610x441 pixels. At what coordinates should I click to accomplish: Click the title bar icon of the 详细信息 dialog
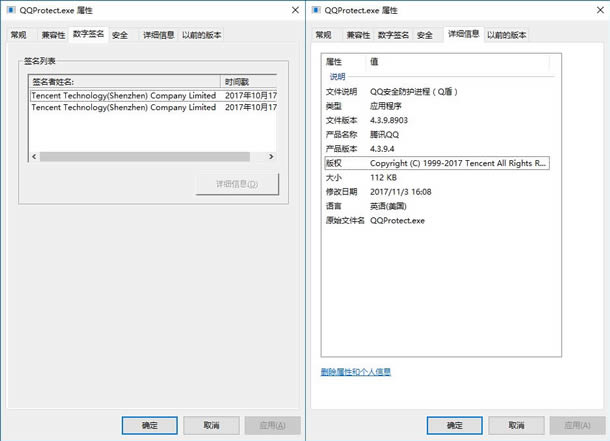pyautogui.click(x=317, y=10)
